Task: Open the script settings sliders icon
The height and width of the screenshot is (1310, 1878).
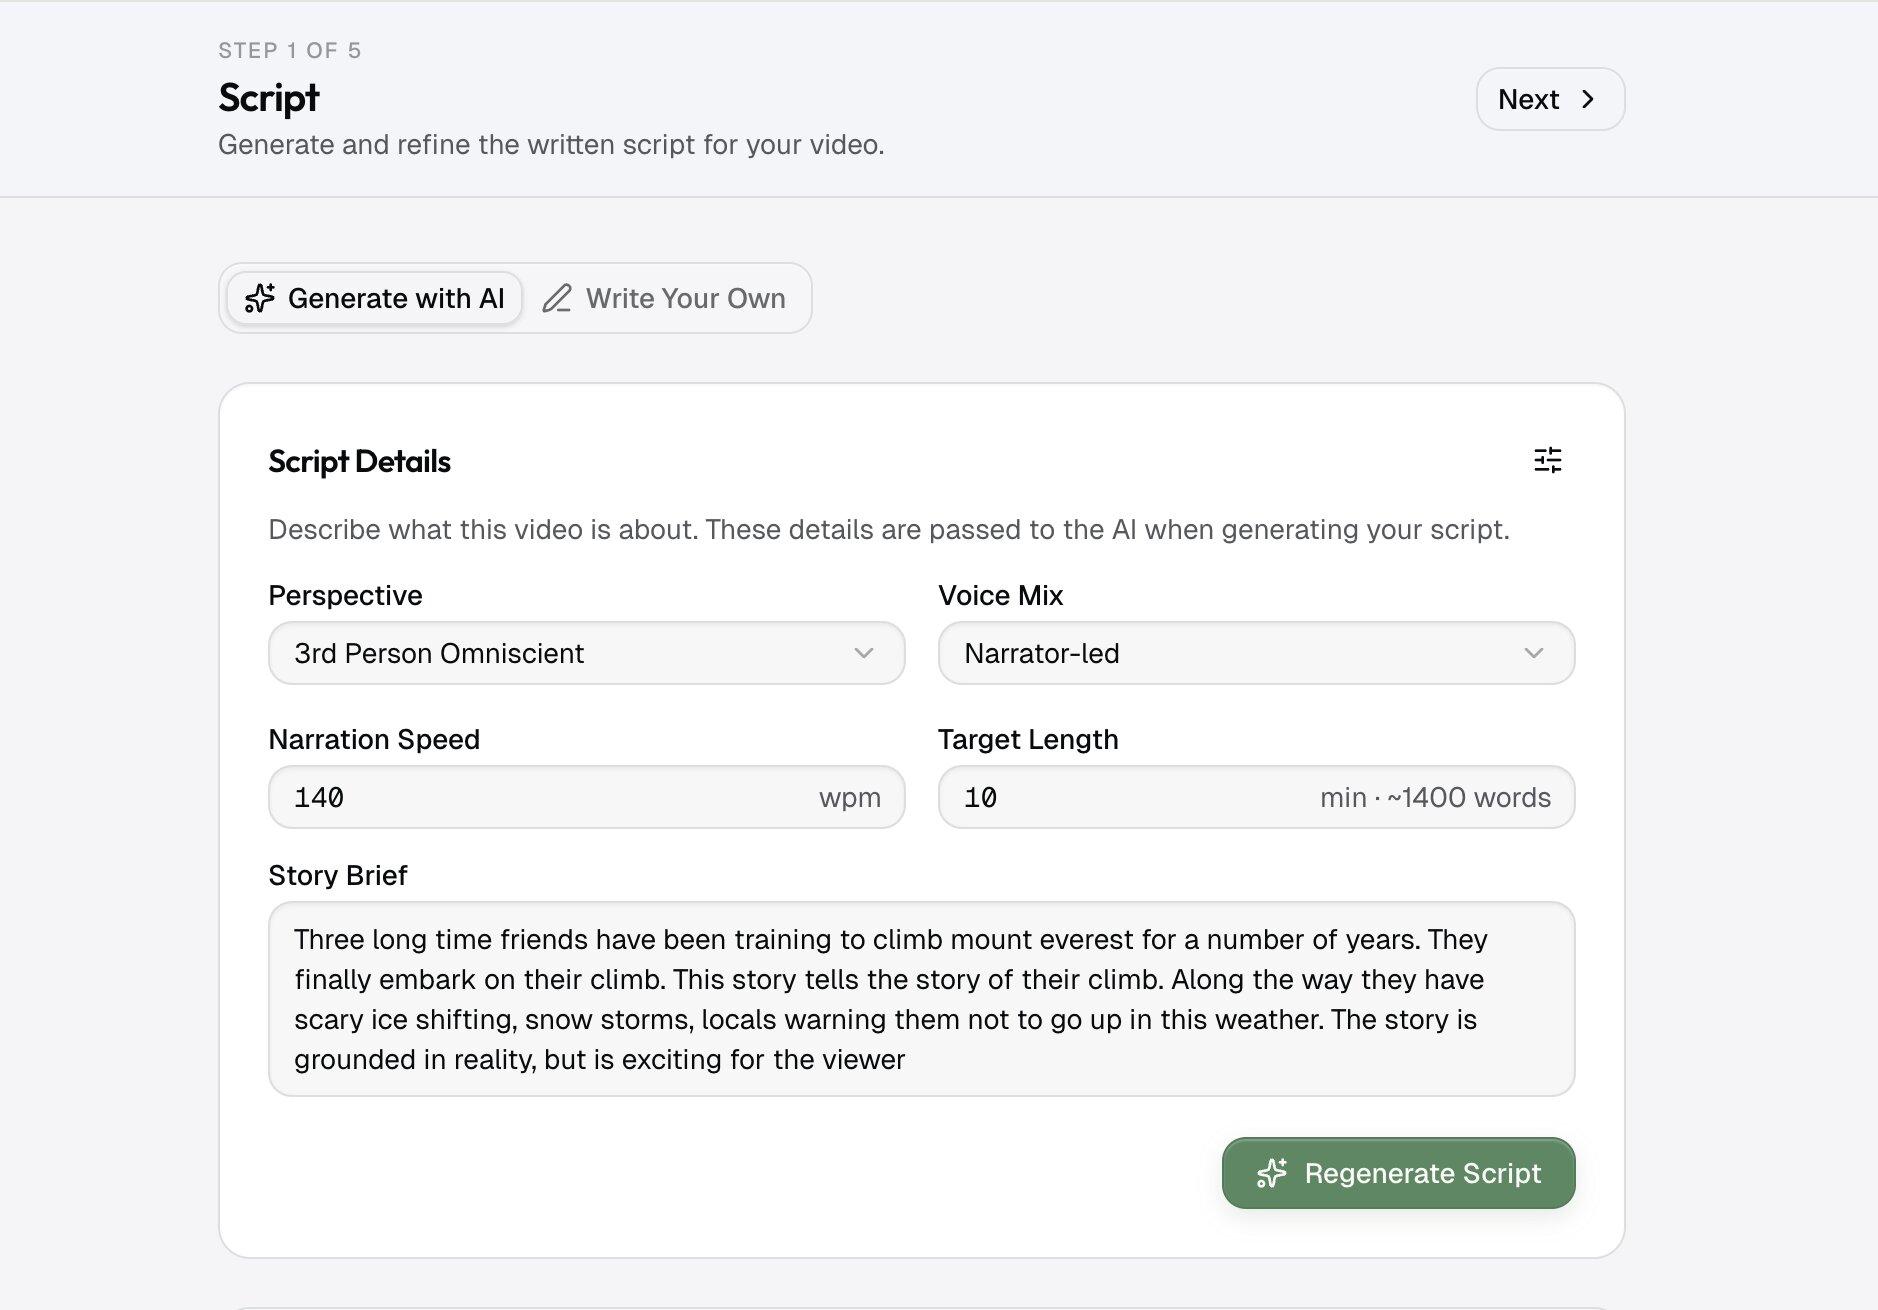Action: (x=1547, y=460)
